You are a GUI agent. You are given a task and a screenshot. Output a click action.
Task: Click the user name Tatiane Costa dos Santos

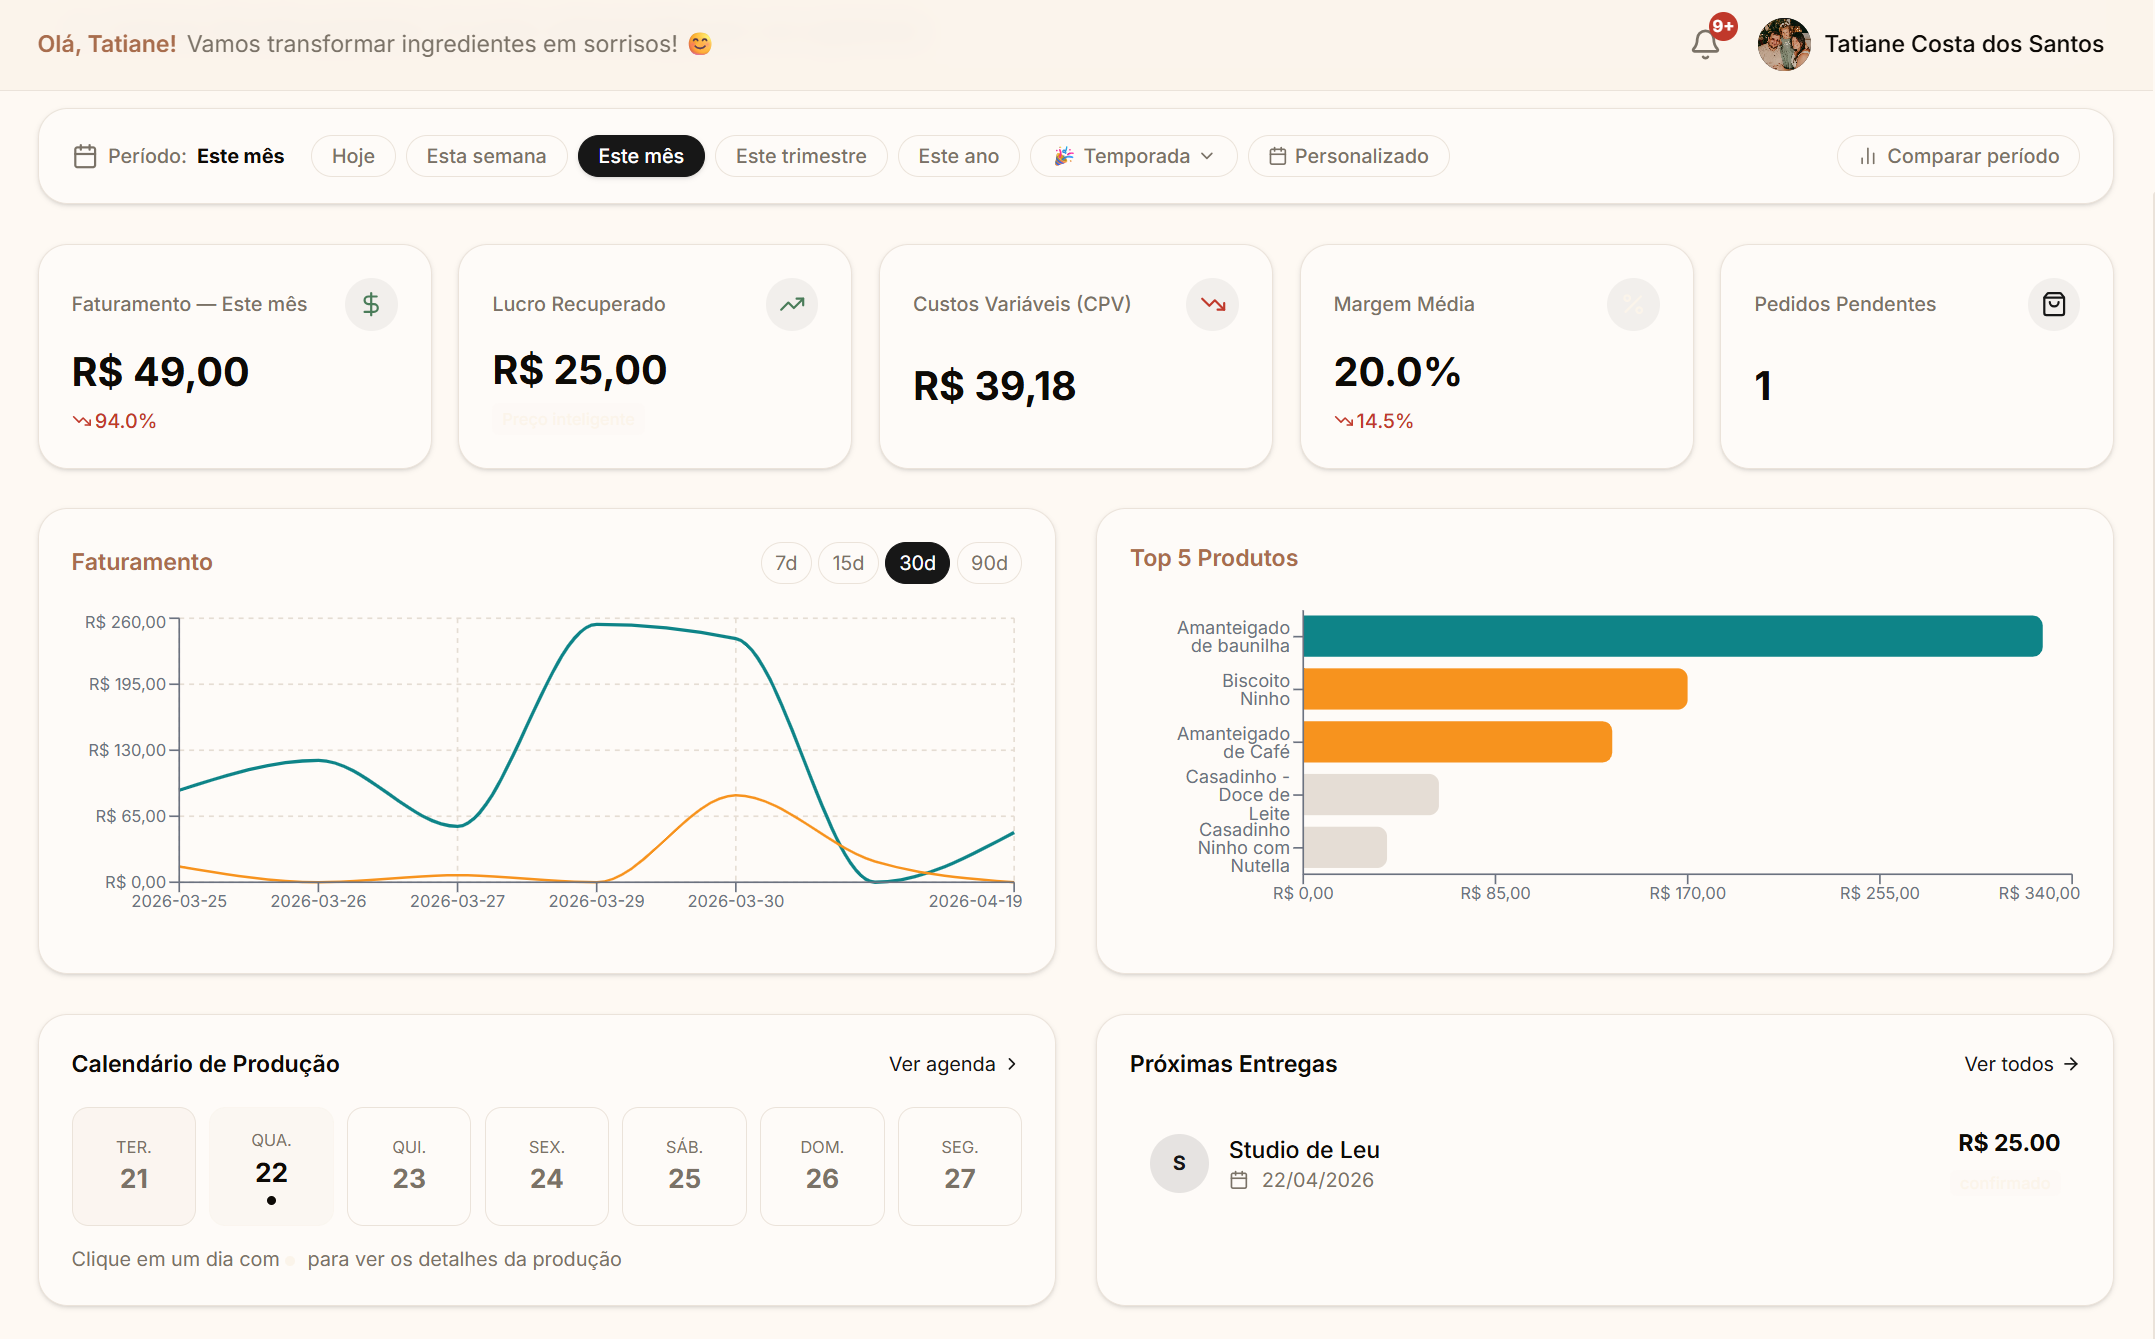coord(1964,44)
